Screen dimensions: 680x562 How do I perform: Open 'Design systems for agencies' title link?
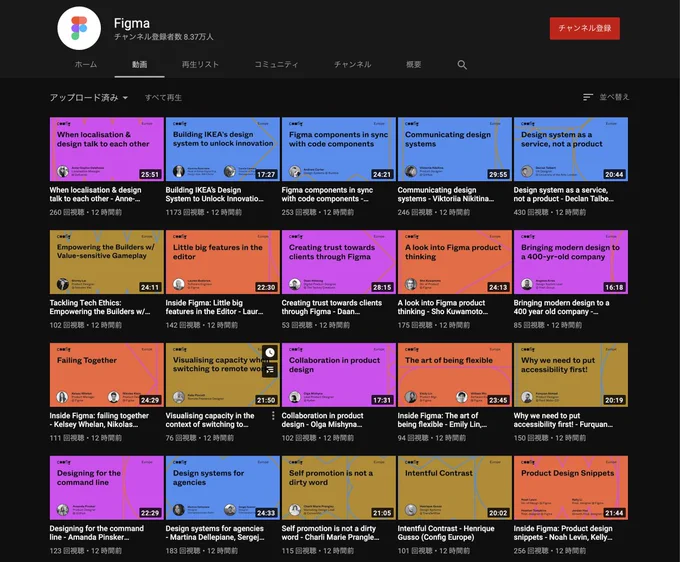[x=215, y=533]
